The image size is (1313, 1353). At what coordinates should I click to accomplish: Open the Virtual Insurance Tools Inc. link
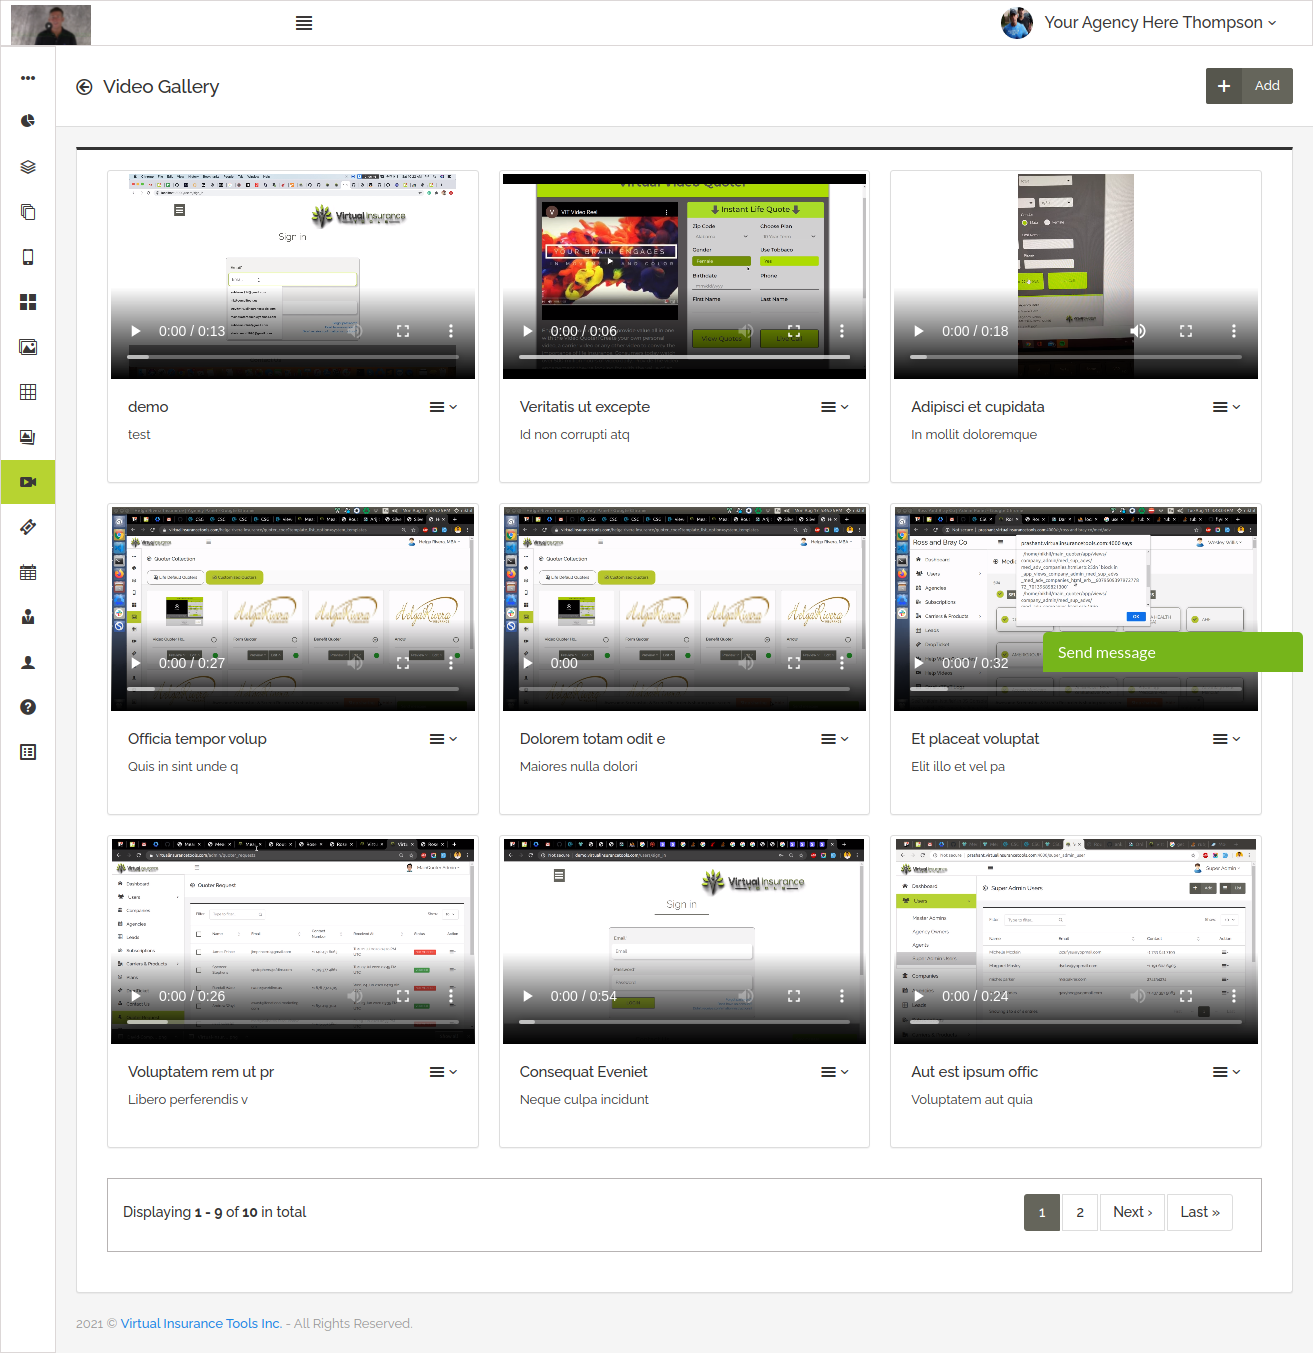click(x=201, y=1323)
